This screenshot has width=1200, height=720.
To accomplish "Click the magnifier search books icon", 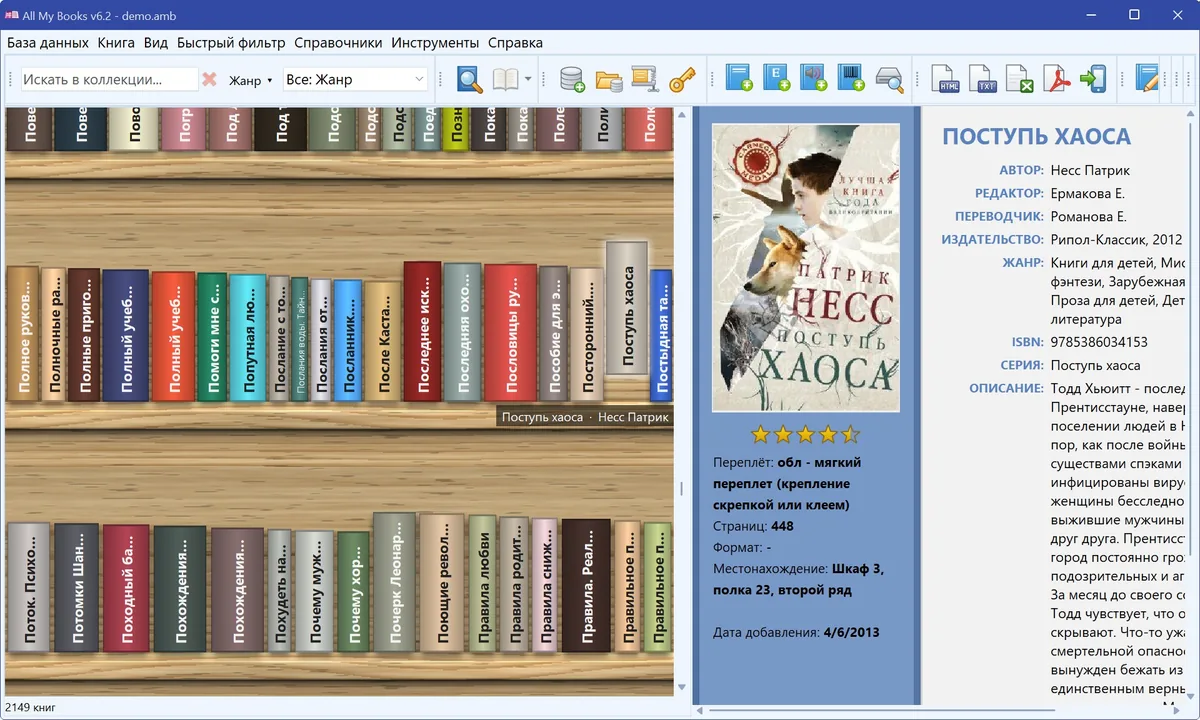I will 470,79.
